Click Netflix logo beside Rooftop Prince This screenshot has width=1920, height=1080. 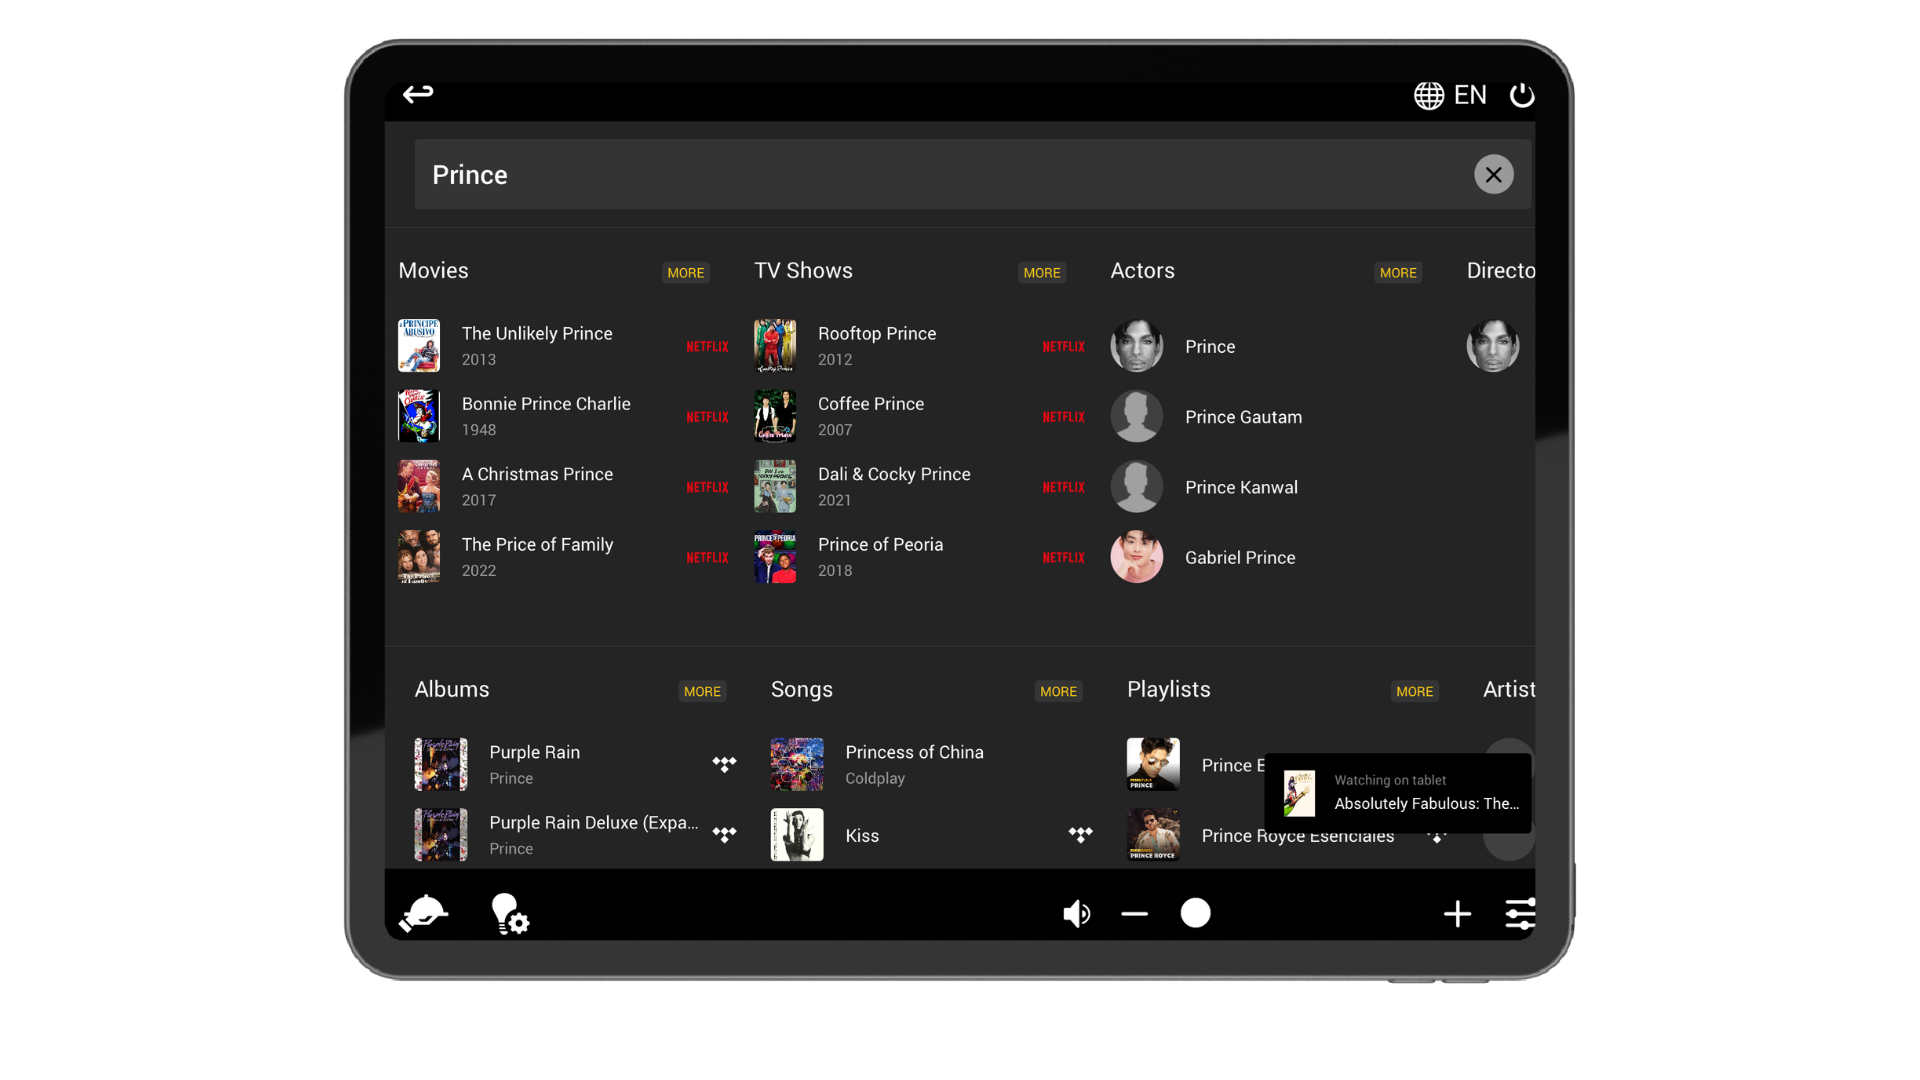pyautogui.click(x=1063, y=347)
